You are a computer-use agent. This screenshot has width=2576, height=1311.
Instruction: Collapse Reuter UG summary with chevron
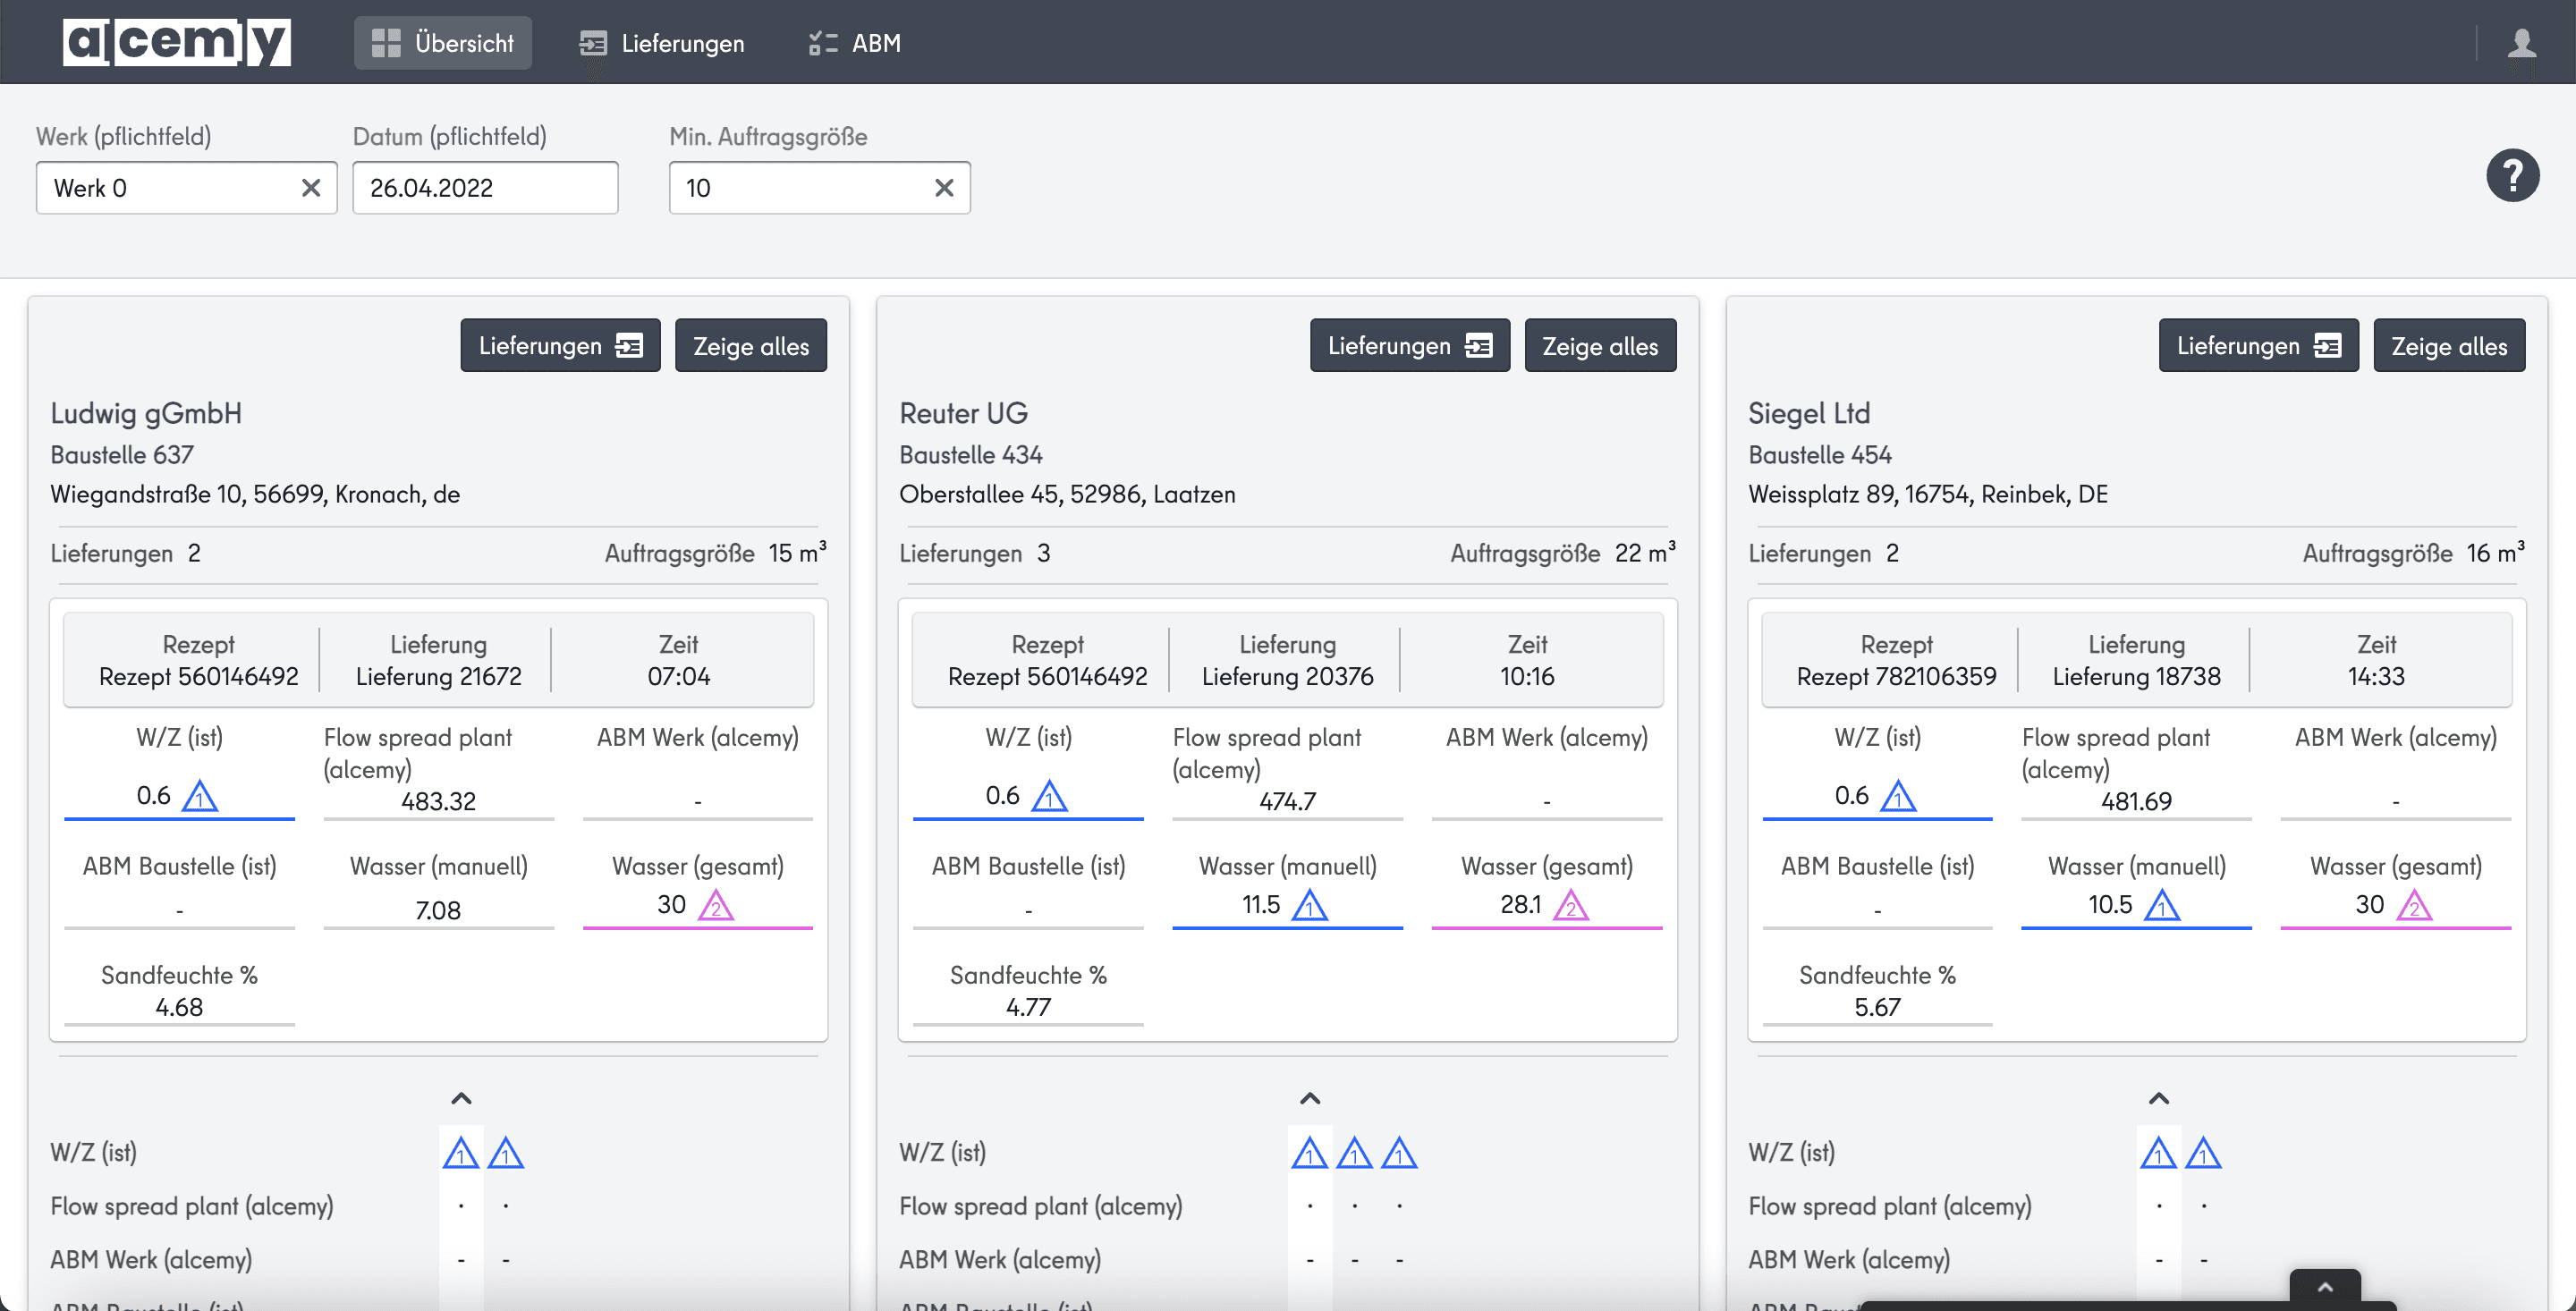click(1310, 1098)
